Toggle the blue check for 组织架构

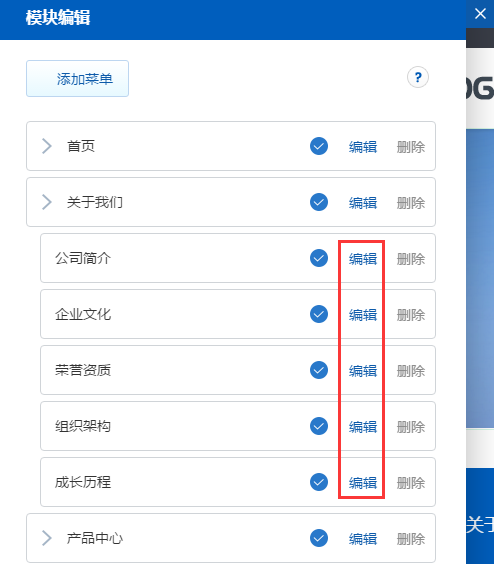[x=319, y=426]
